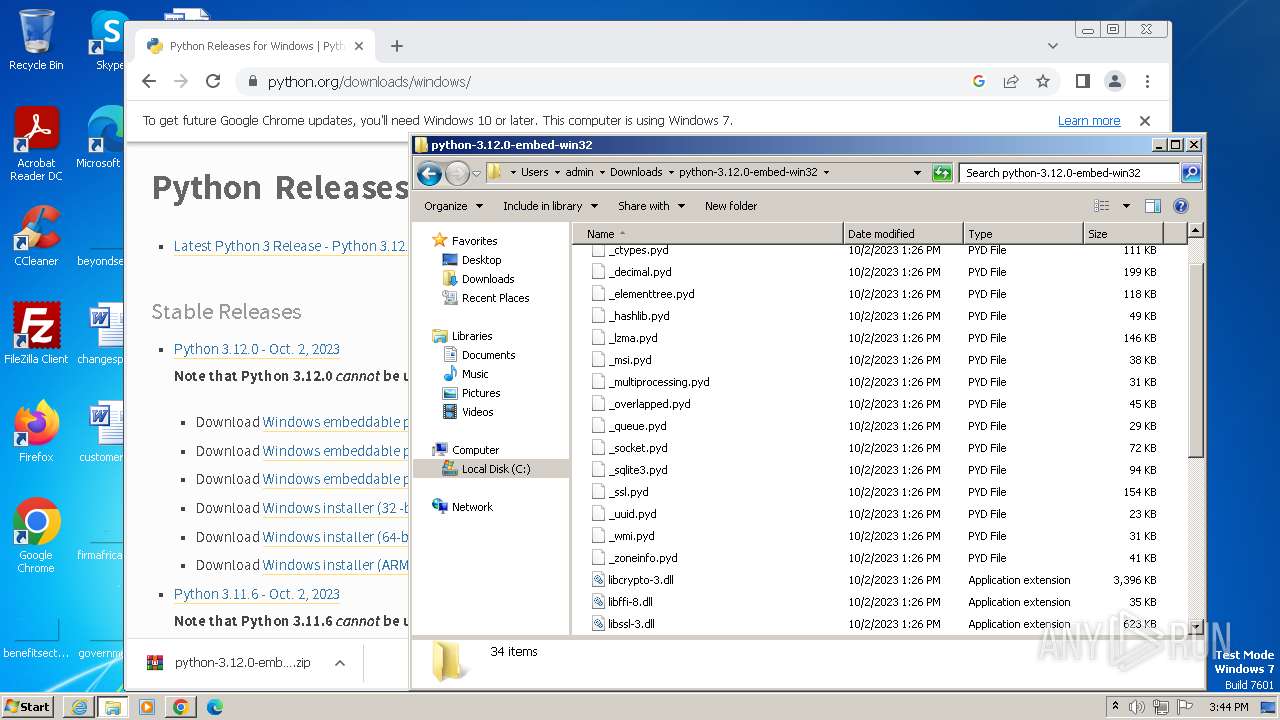This screenshot has width=1280, height=720.
Task: Open Acrobat Reader DC desktop icon
Action: pyautogui.click(x=36, y=144)
